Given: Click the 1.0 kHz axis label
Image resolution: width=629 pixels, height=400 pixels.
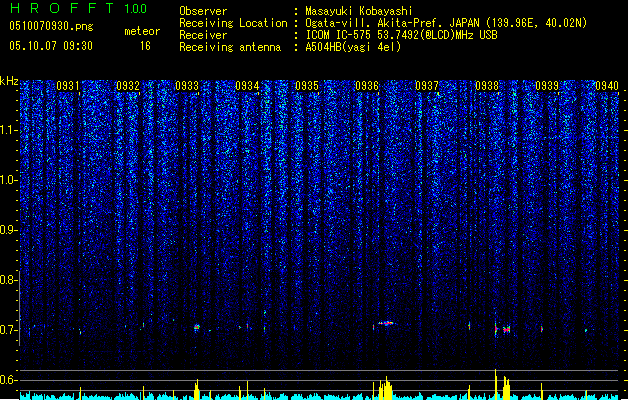Looking at the screenshot, I should point(8,180).
